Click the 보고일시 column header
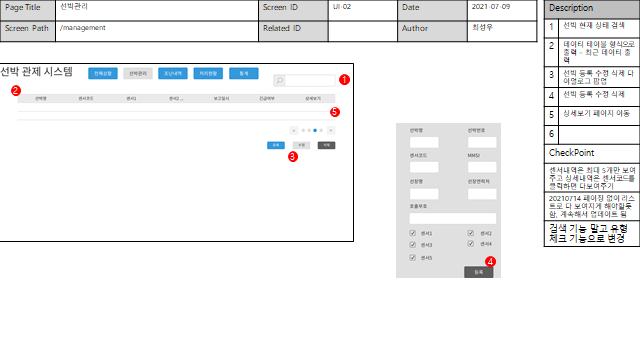Screen dimensions: 640x360 coord(222,98)
